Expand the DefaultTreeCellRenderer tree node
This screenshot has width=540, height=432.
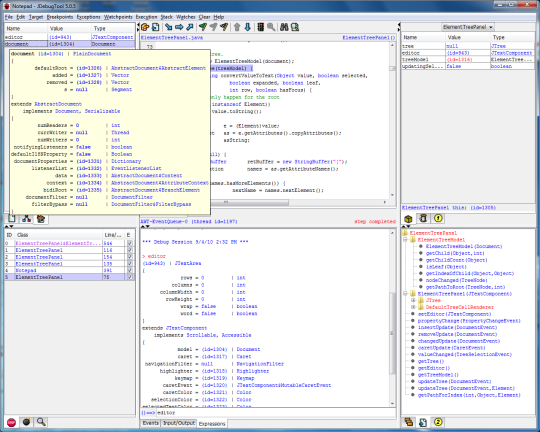coord(413,307)
